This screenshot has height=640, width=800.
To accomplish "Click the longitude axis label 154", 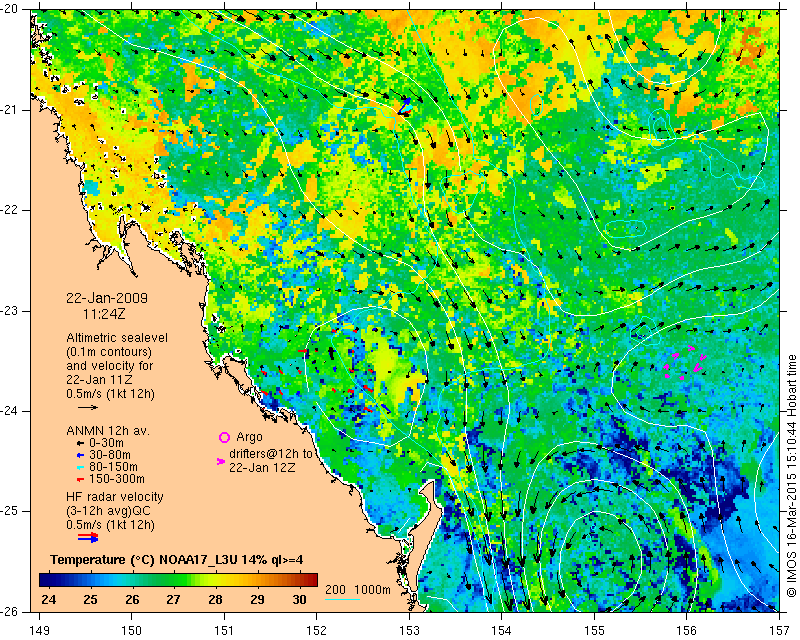I will click(x=502, y=630).
